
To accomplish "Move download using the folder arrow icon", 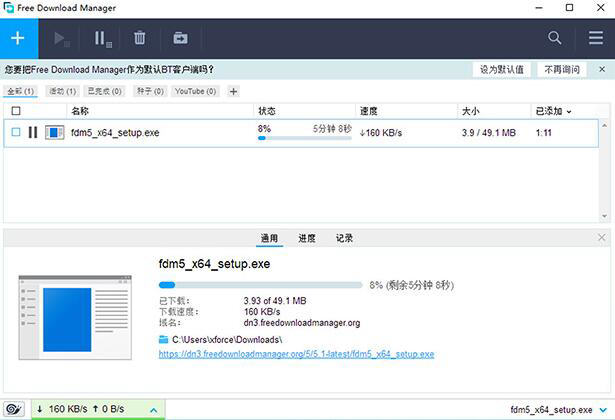I will coord(180,38).
